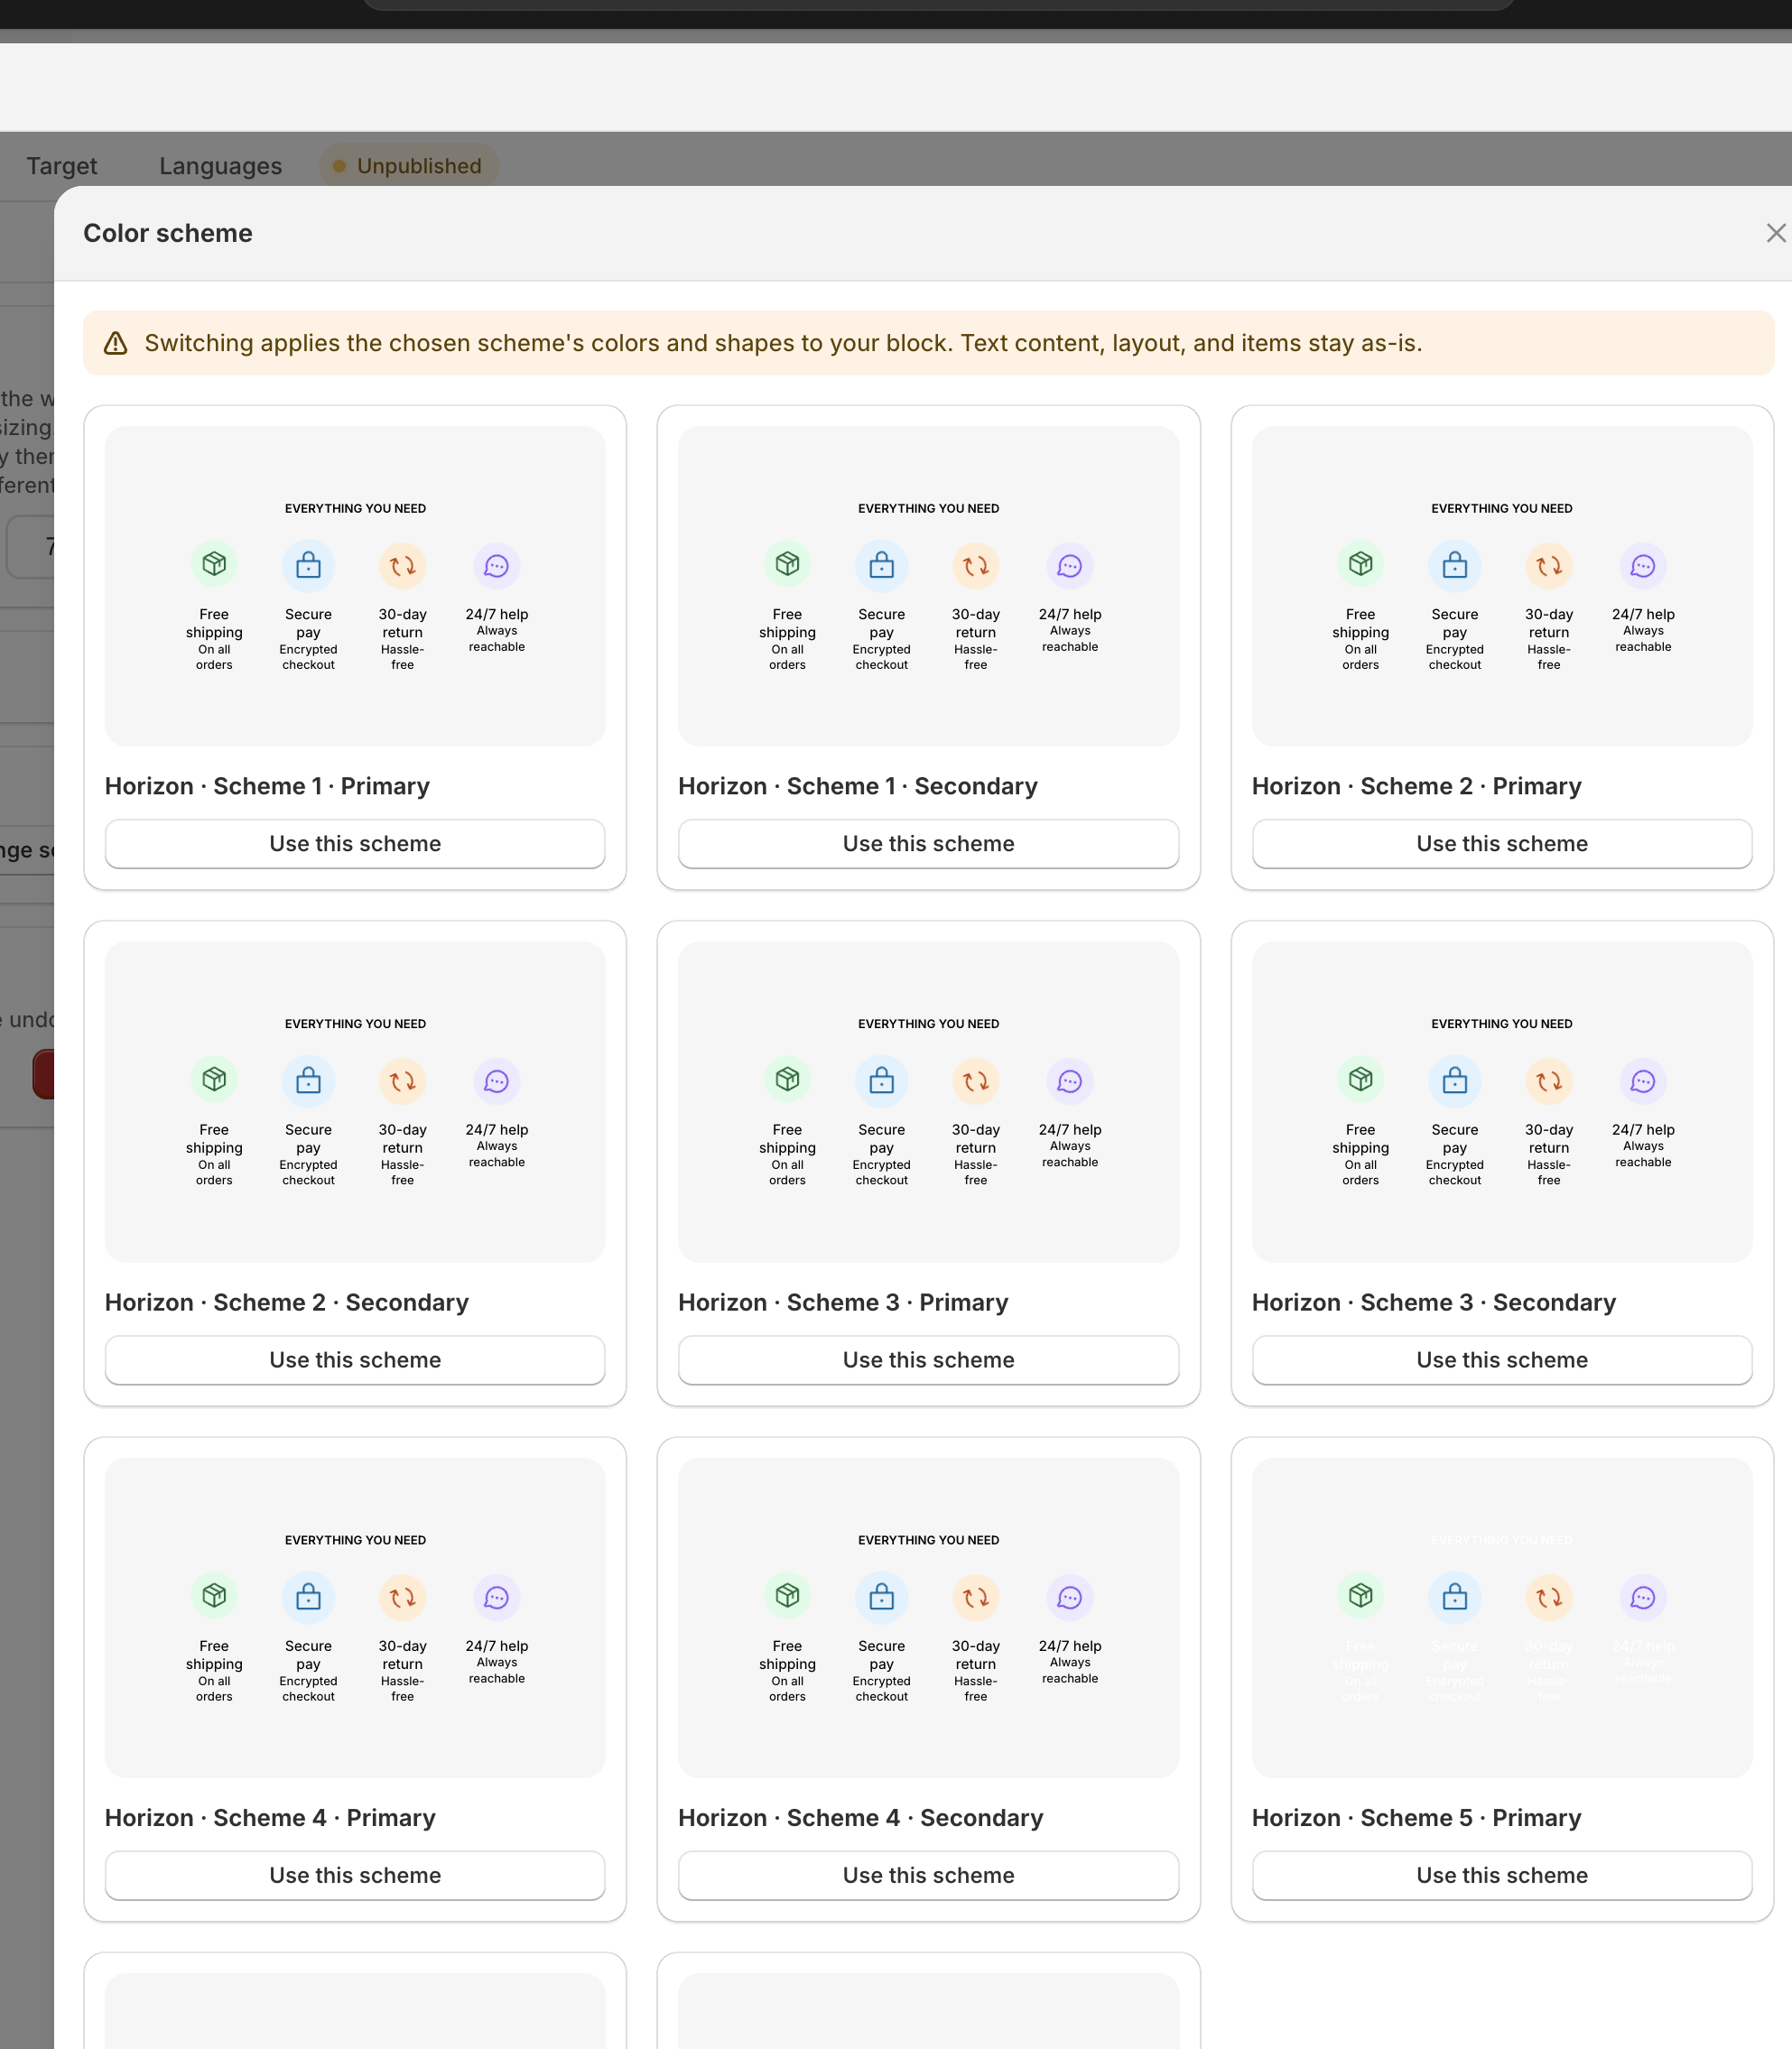Click the "Horizon · Scheme 5 · Primary" title
1792x2049 pixels.
point(1417,1818)
